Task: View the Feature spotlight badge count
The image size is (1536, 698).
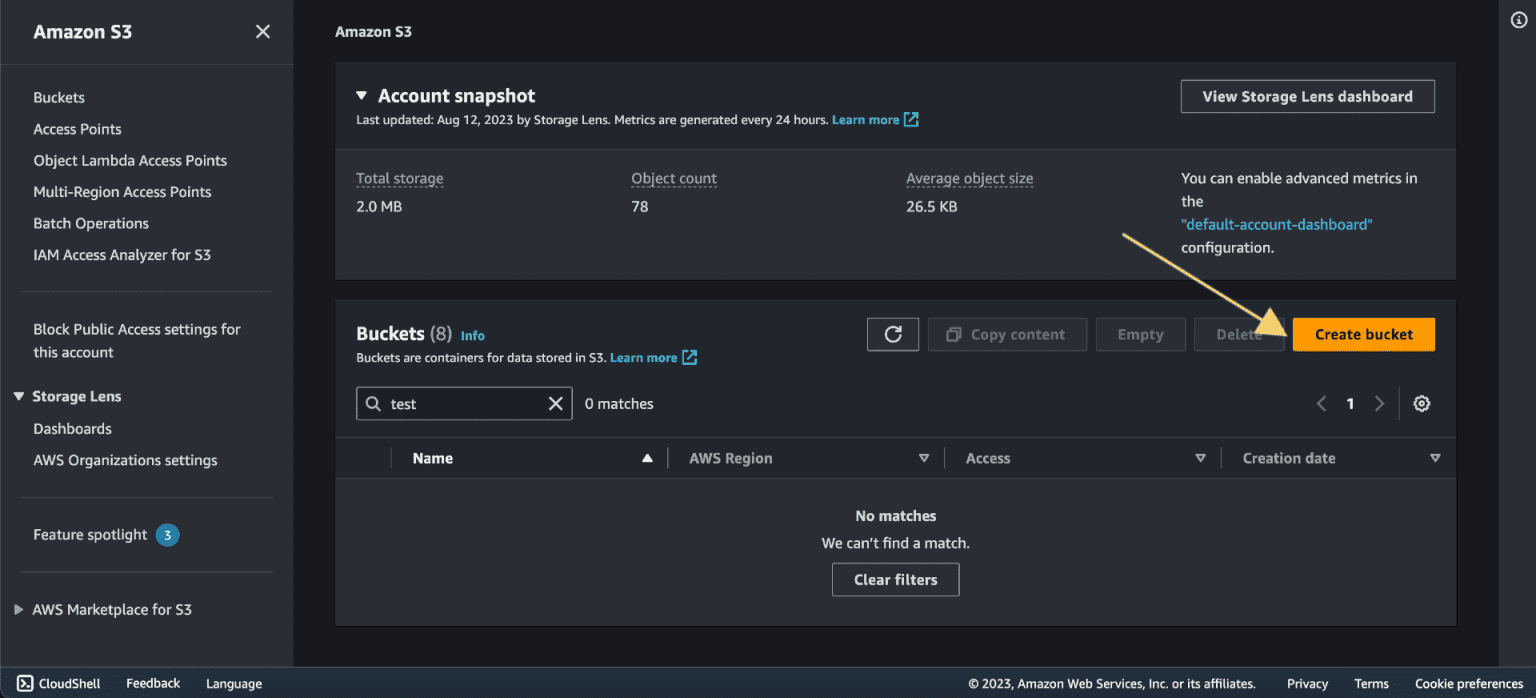Action: click(167, 534)
